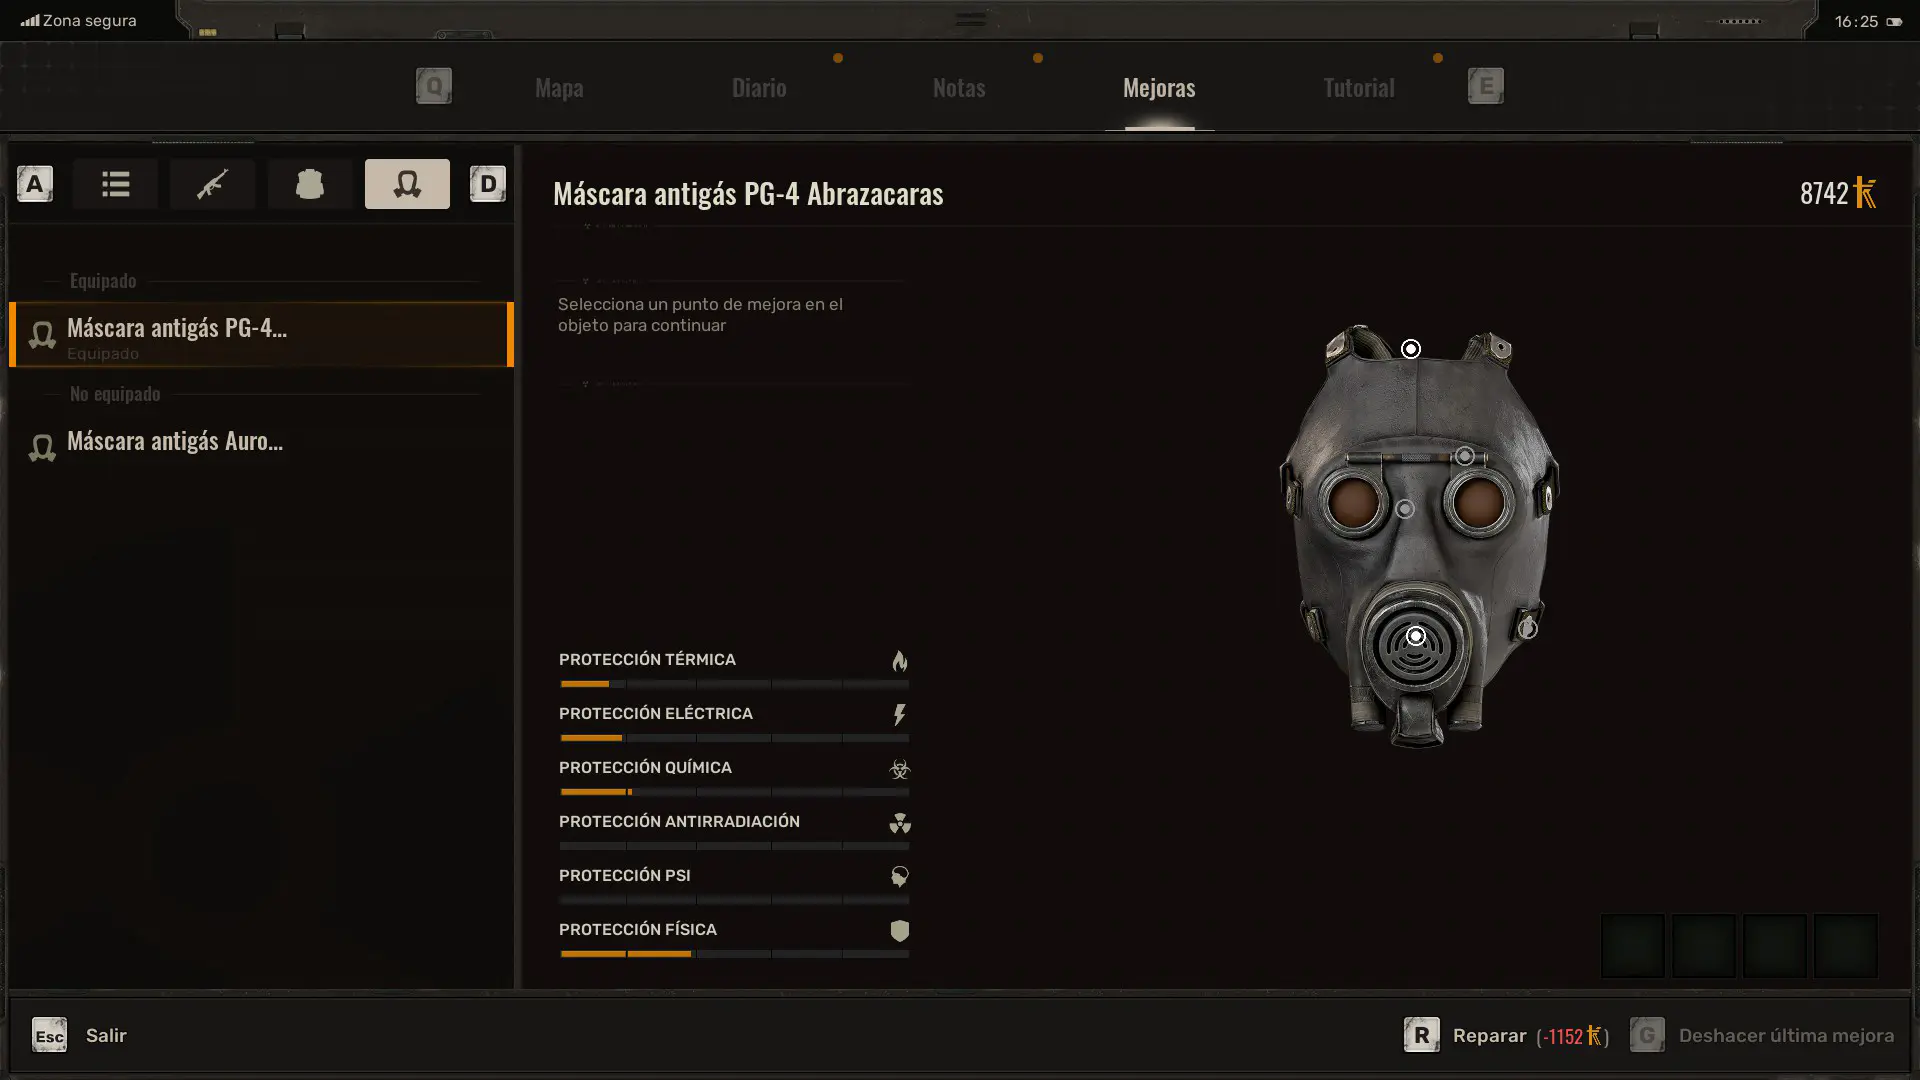Click the Esc key icon
This screenshot has height=1080, width=1920.
(x=49, y=1035)
